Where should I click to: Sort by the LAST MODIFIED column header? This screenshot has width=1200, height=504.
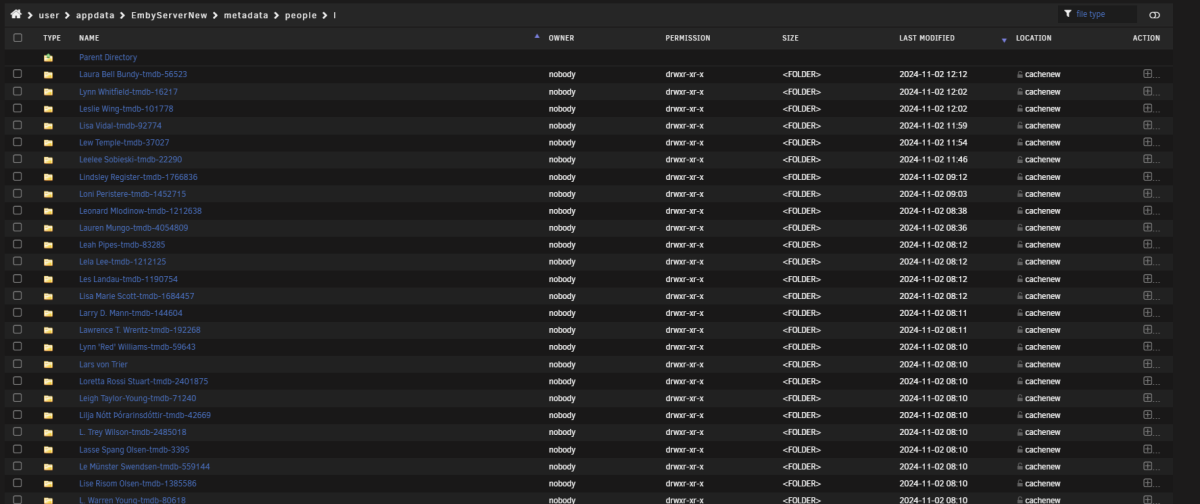[x=927, y=38]
